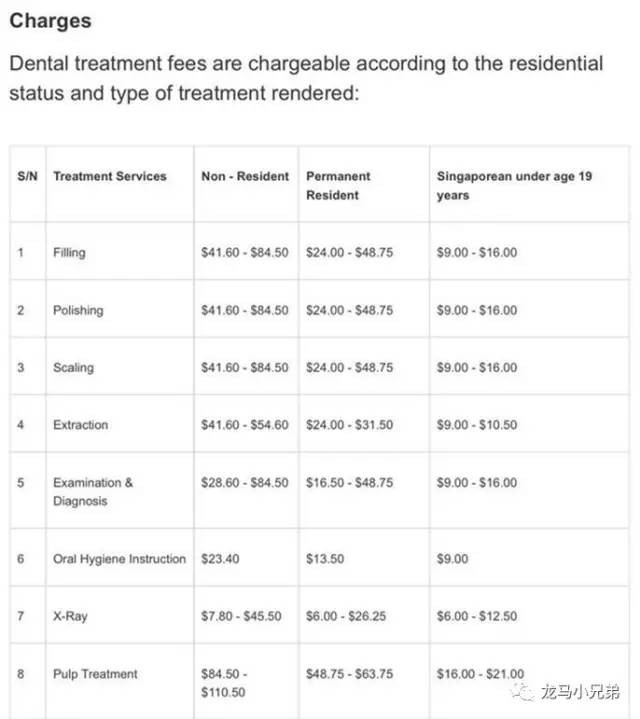Select the Scaling treatment row label
This screenshot has width=640, height=719.
point(73,368)
